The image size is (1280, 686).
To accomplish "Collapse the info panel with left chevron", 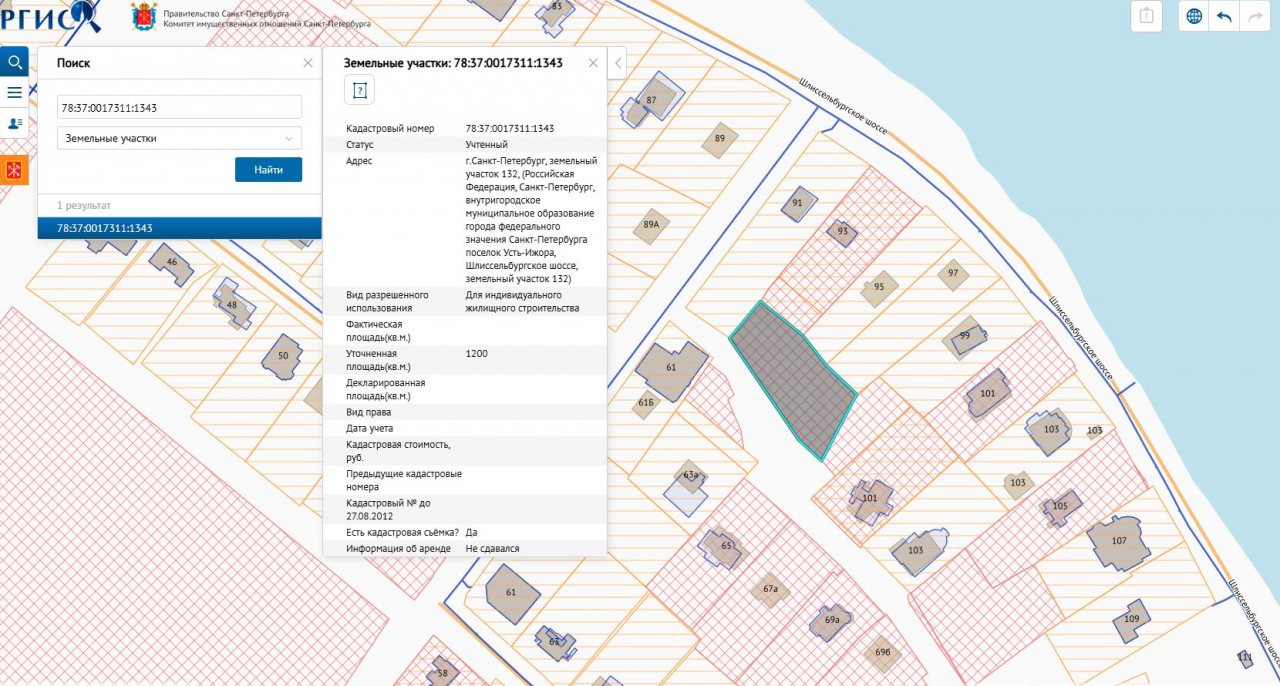I will [617, 63].
